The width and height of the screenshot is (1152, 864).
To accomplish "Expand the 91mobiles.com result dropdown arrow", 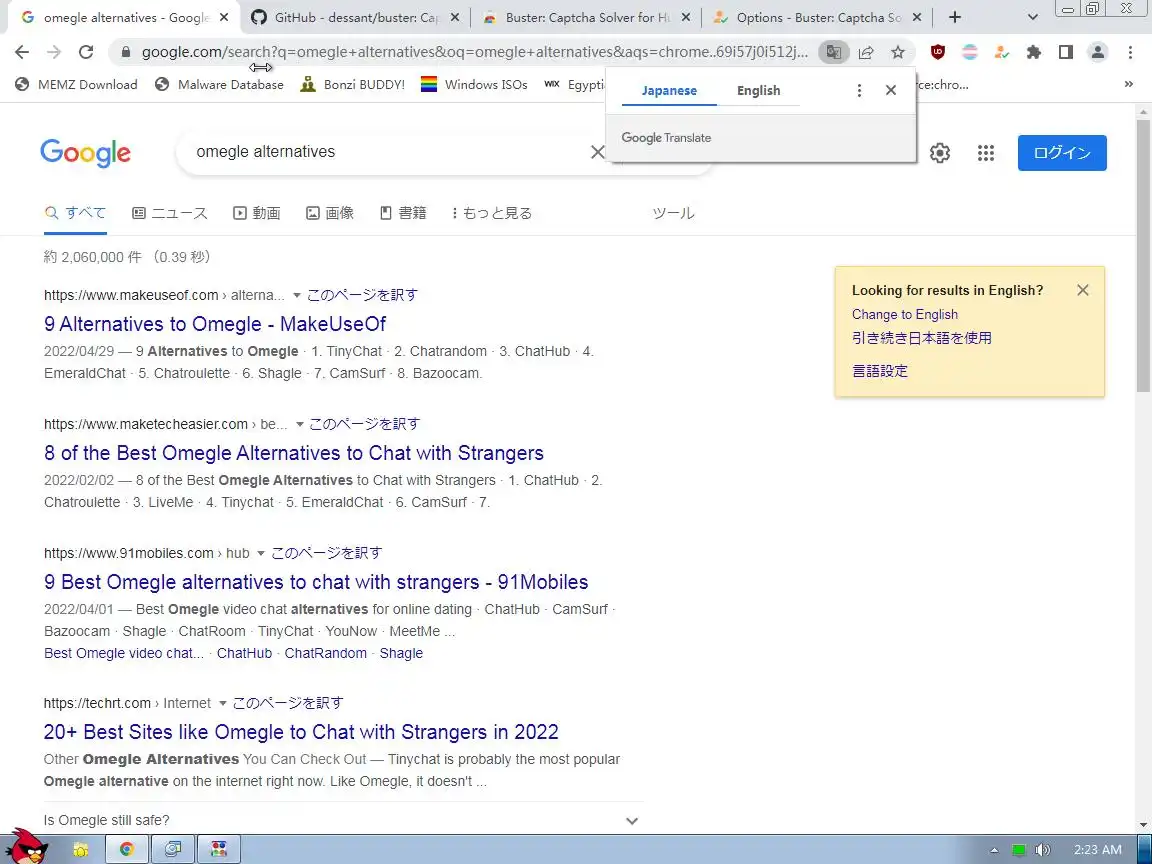I will (261, 553).
